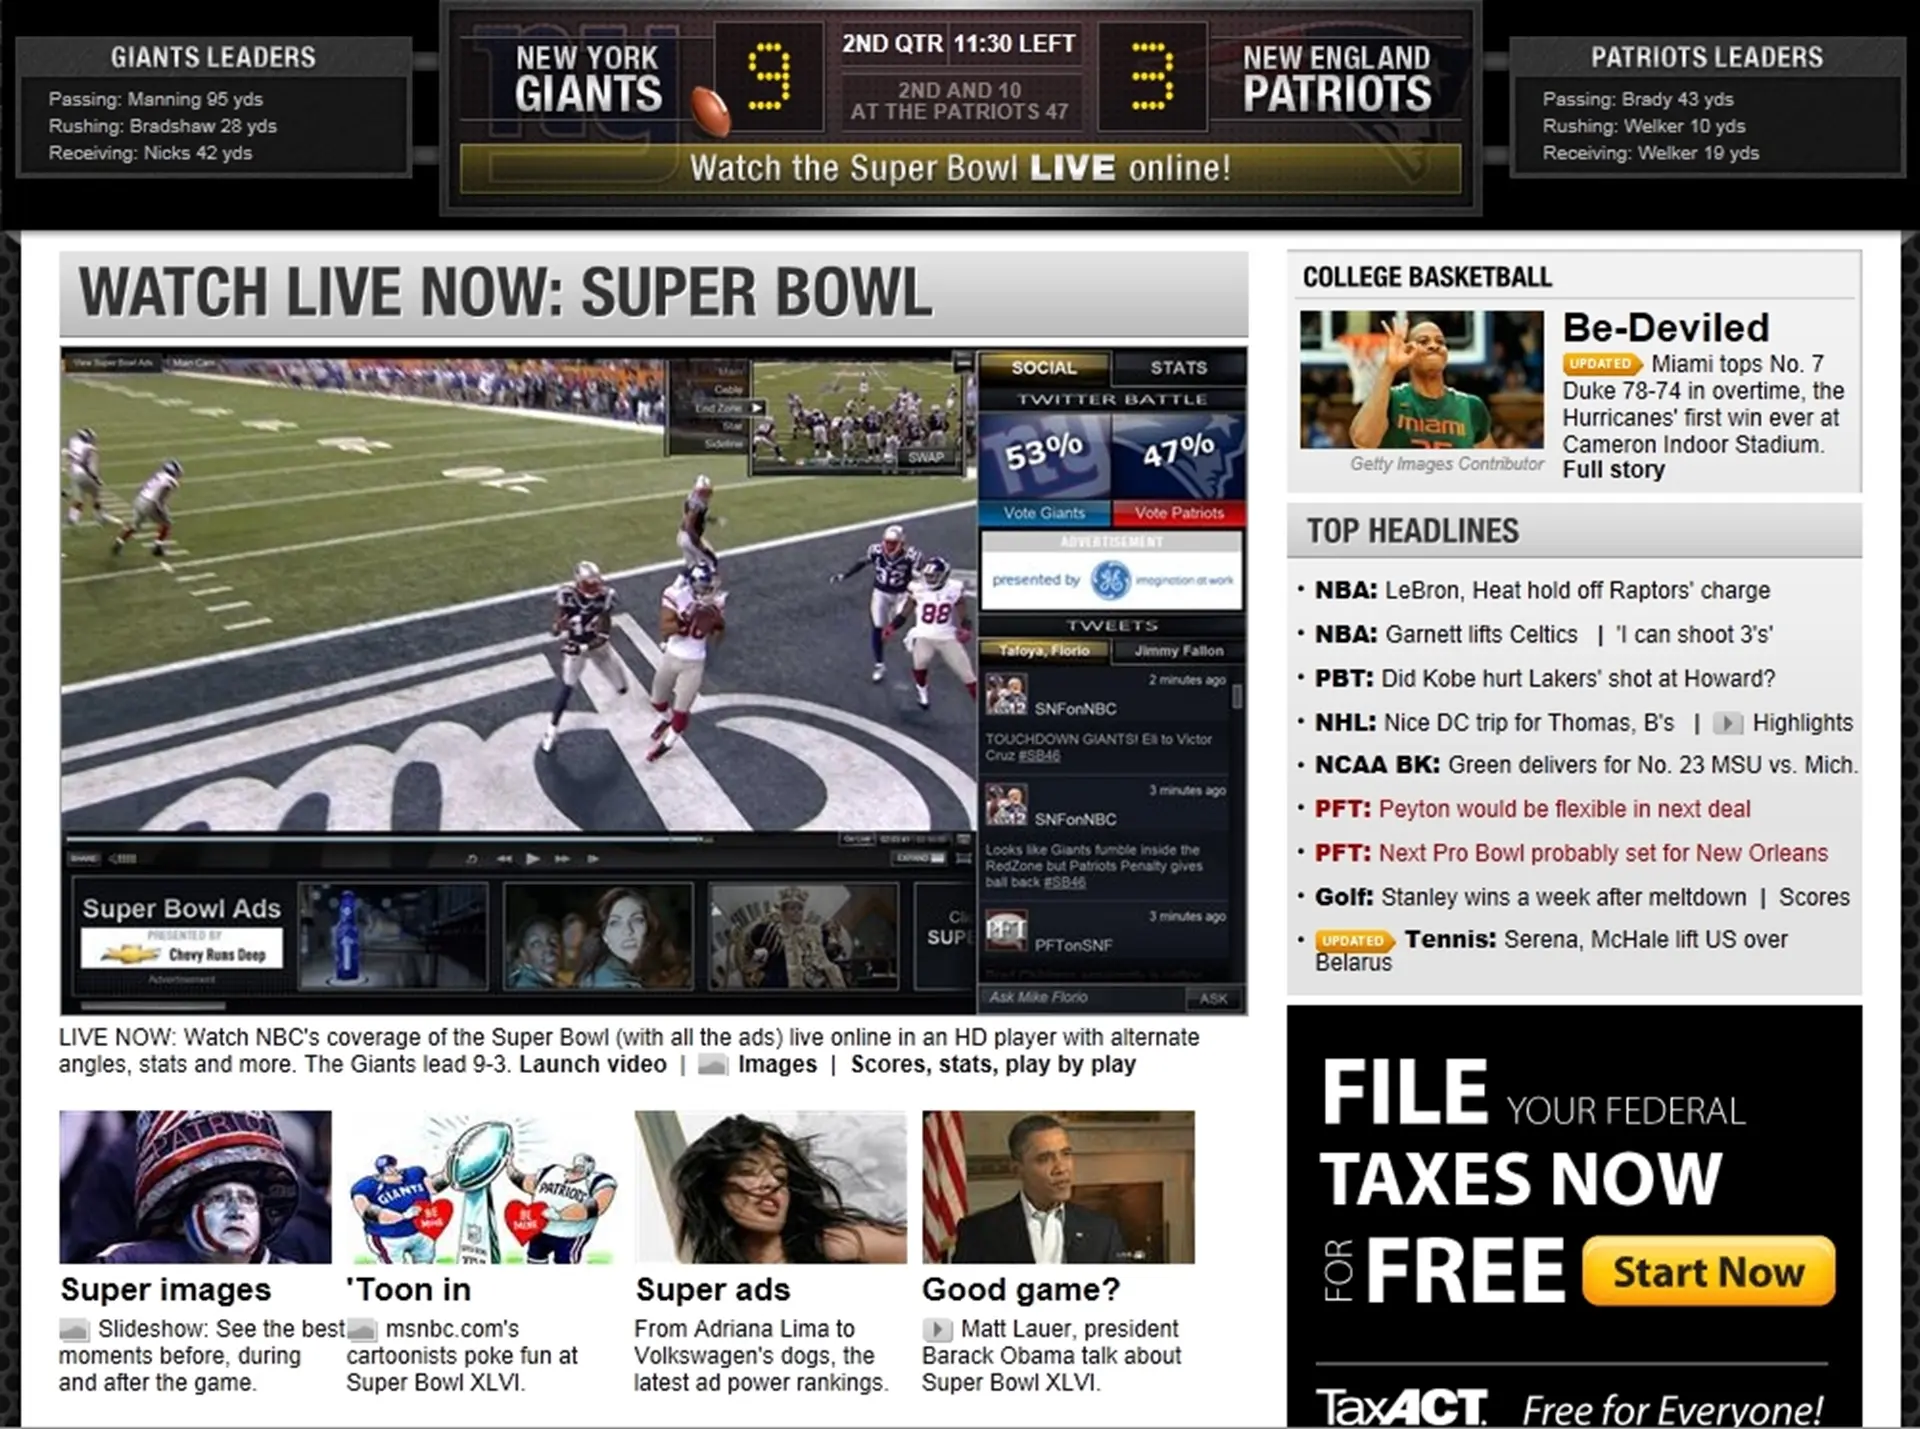The height and width of the screenshot is (1429, 1920).
Task: Open the Main Cam dropdown
Action: pos(194,362)
